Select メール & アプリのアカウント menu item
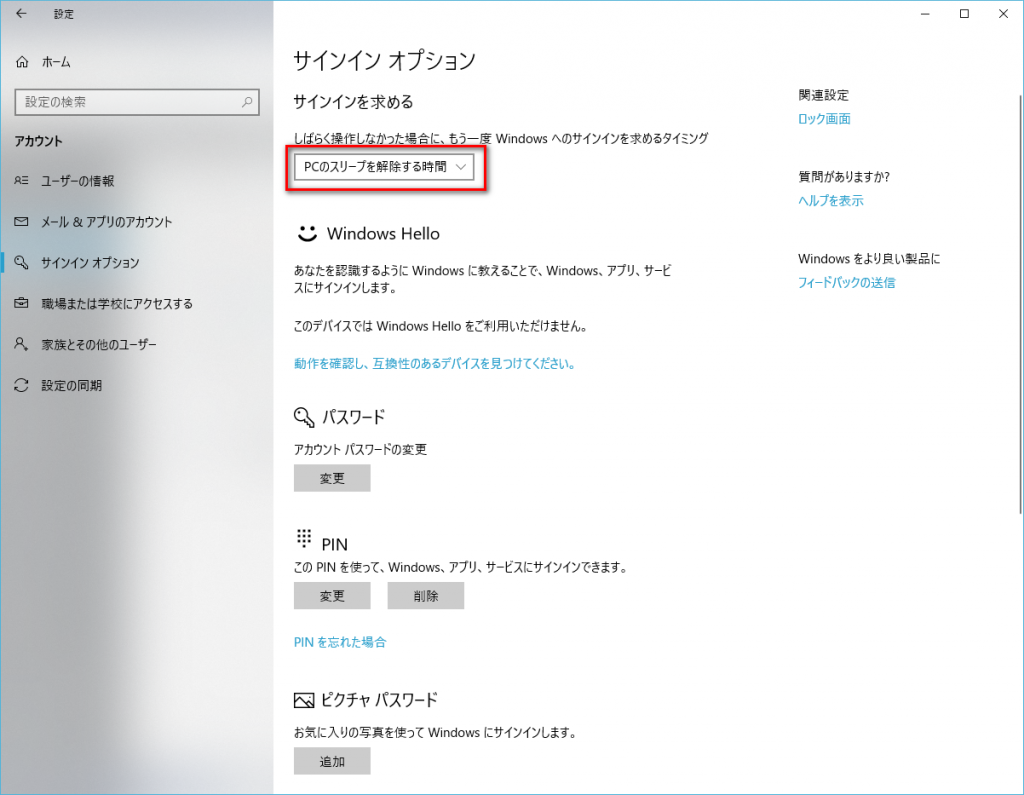 tap(106, 222)
